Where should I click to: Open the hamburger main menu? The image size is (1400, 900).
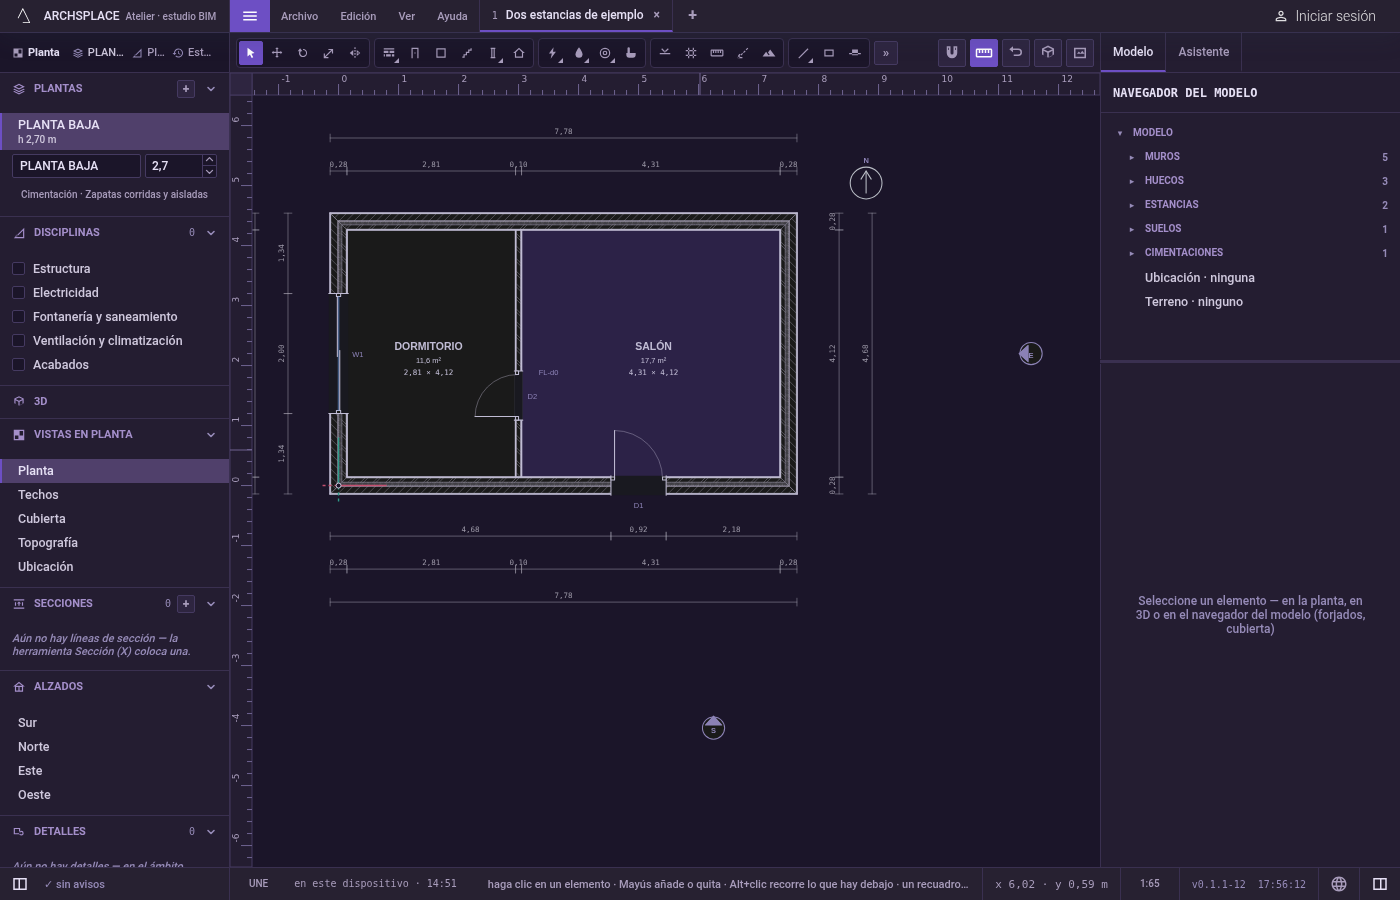click(x=250, y=16)
